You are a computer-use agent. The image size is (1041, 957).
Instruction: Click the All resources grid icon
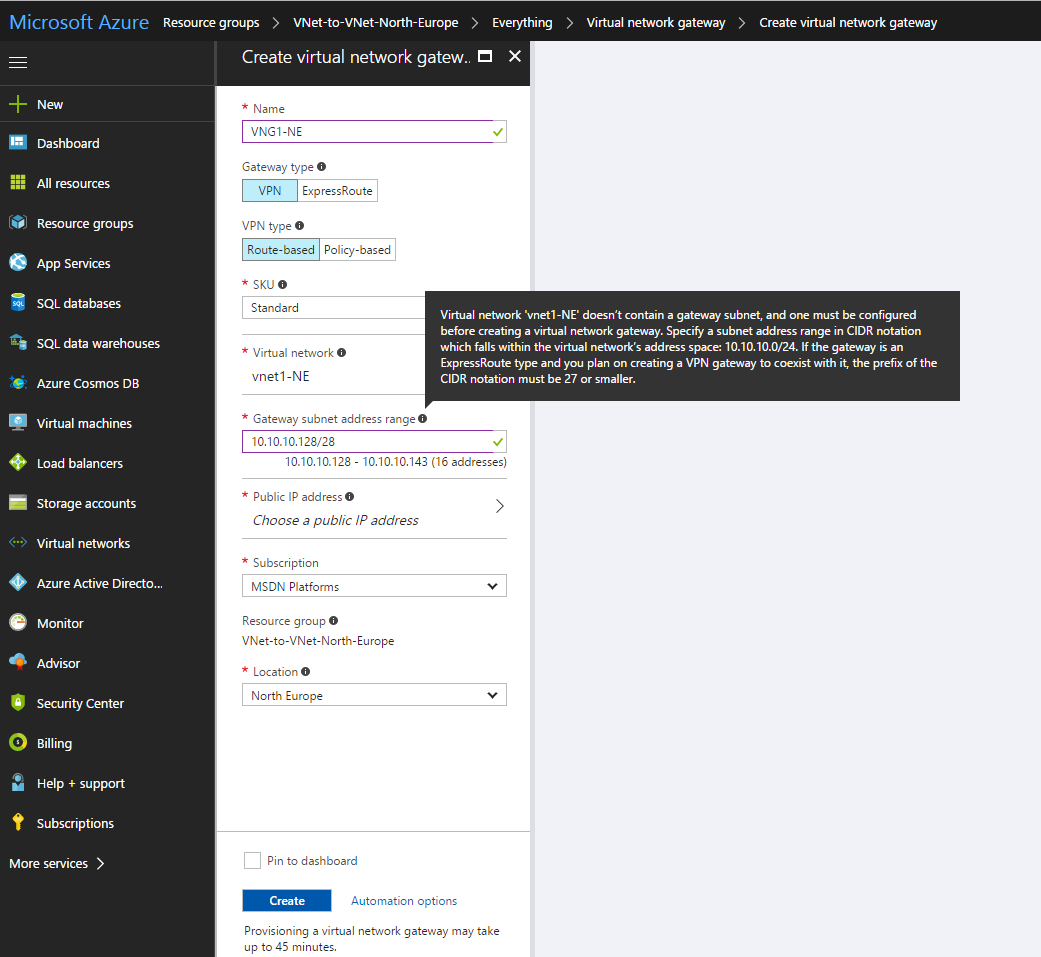click(18, 183)
